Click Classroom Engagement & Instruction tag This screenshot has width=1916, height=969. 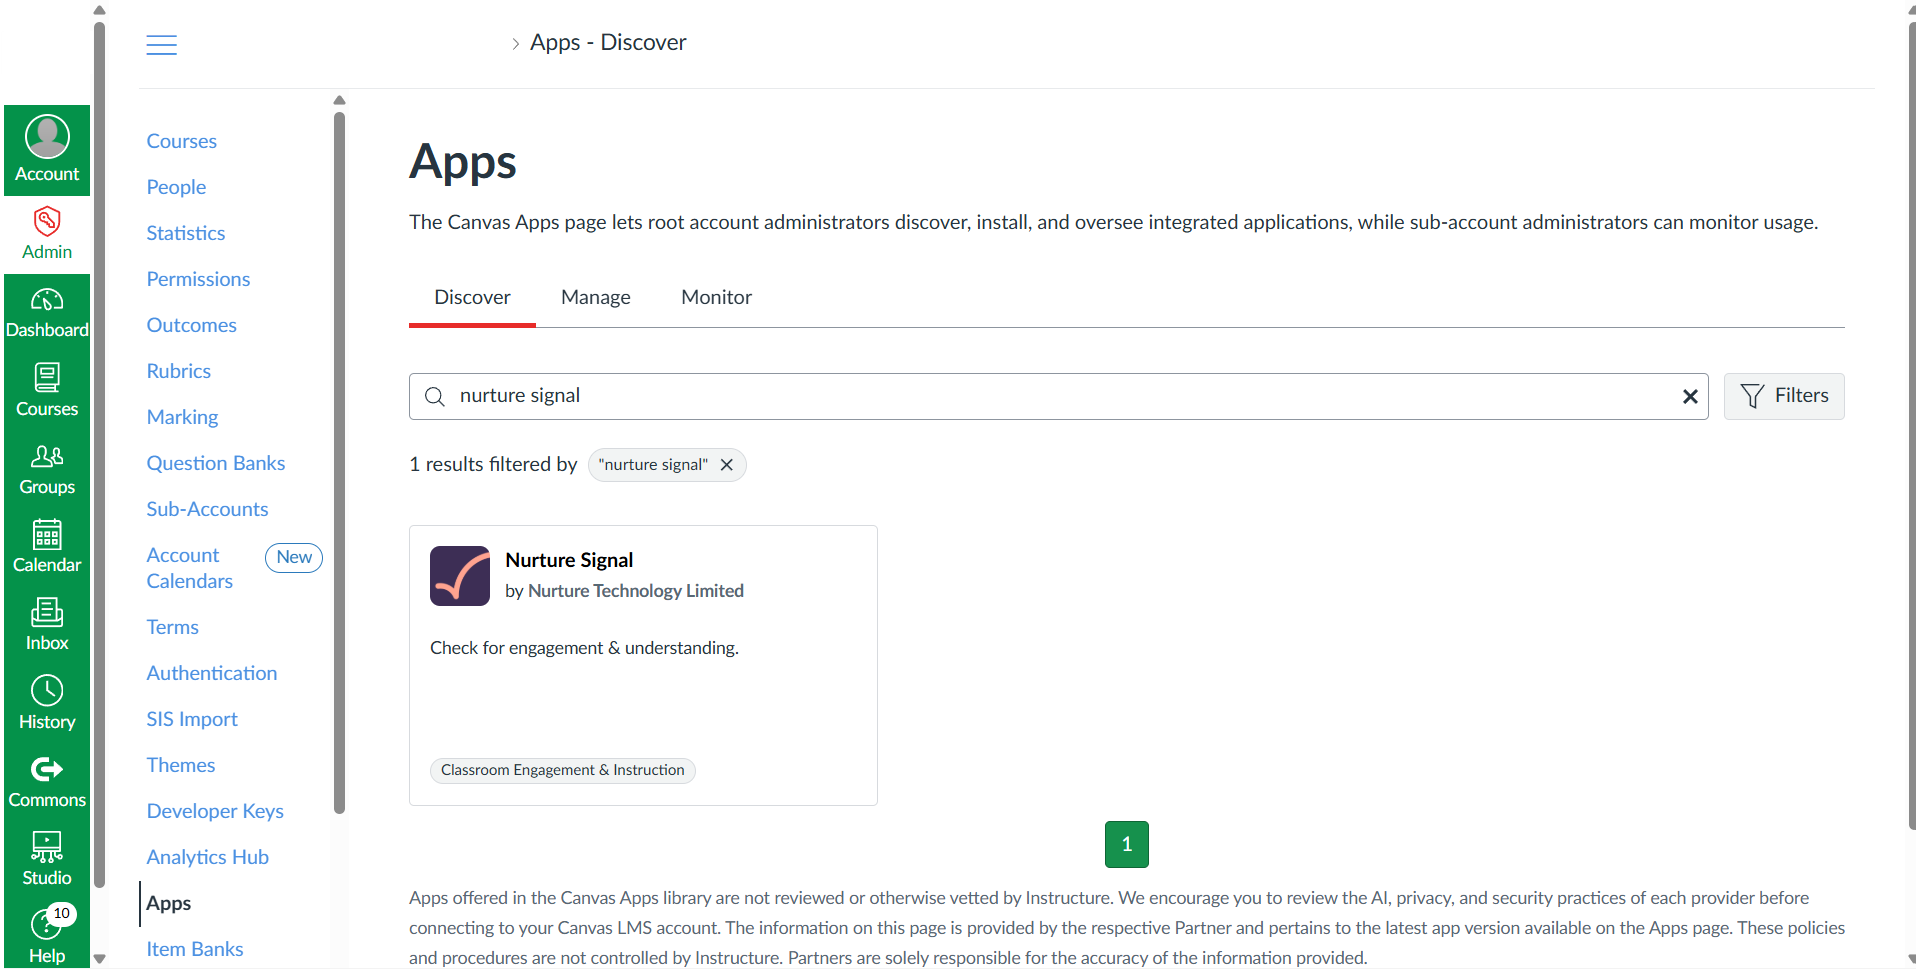coord(563,770)
